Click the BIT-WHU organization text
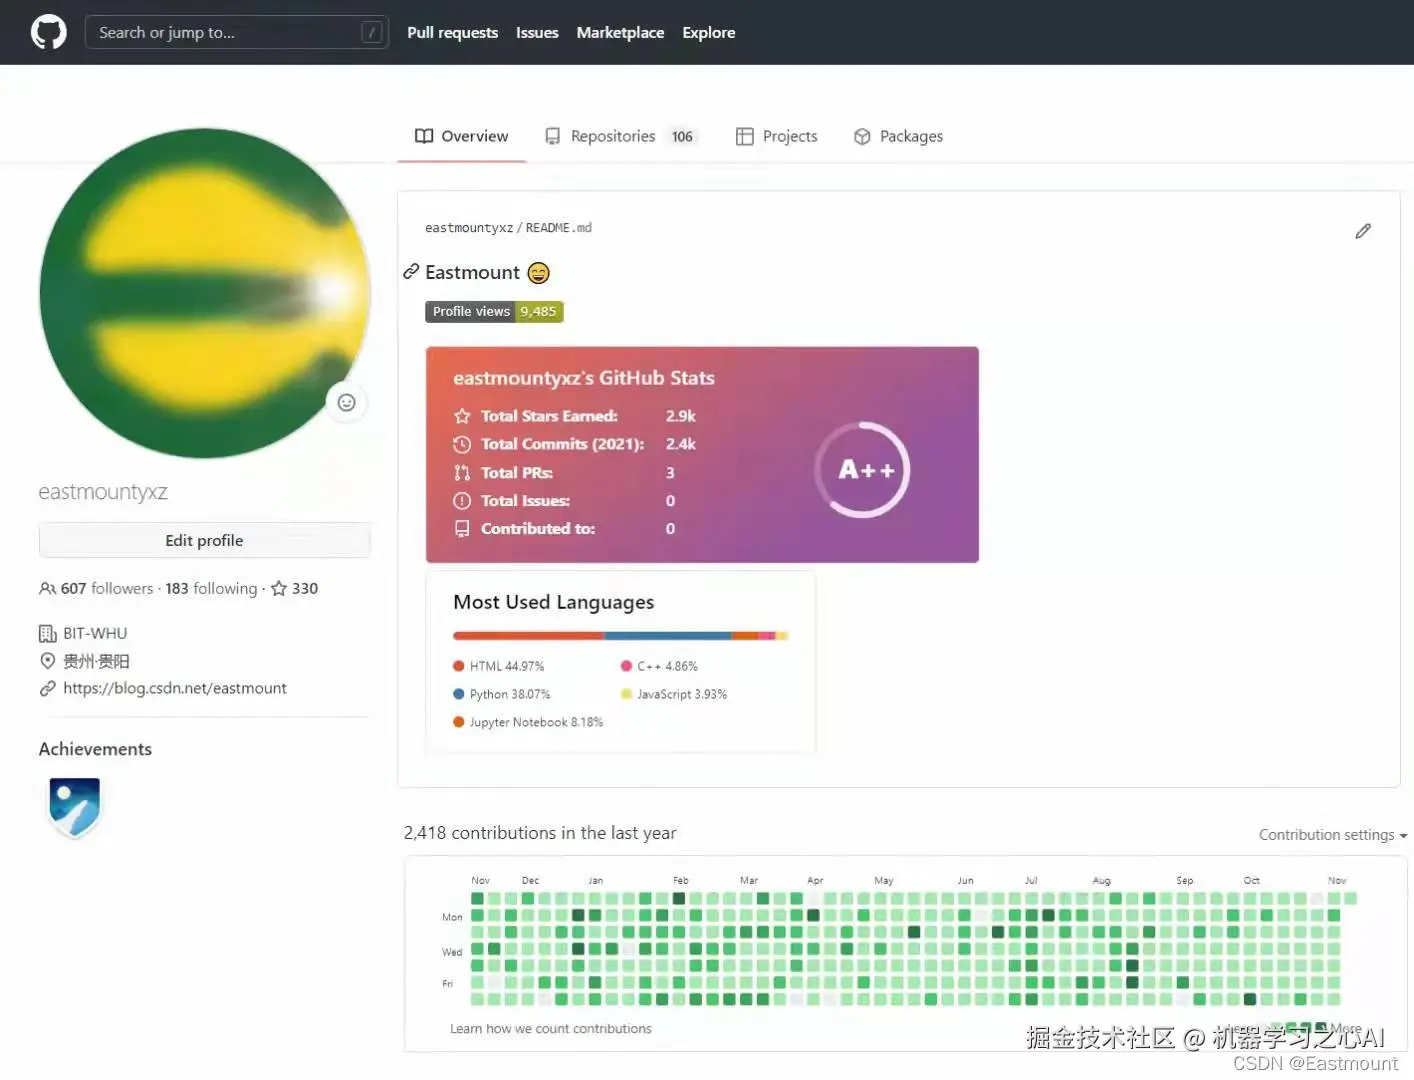1414x1080 pixels. [95, 633]
